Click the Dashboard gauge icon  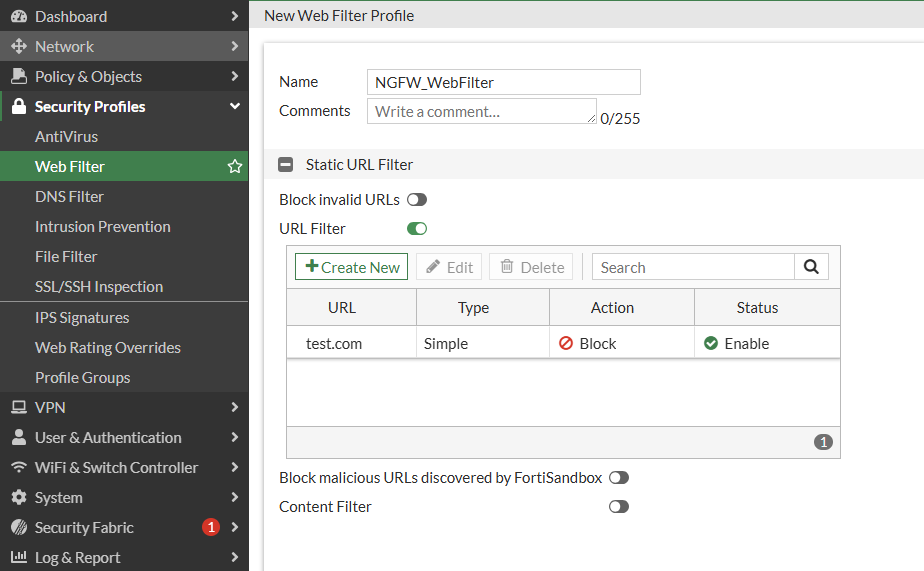point(19,17)
